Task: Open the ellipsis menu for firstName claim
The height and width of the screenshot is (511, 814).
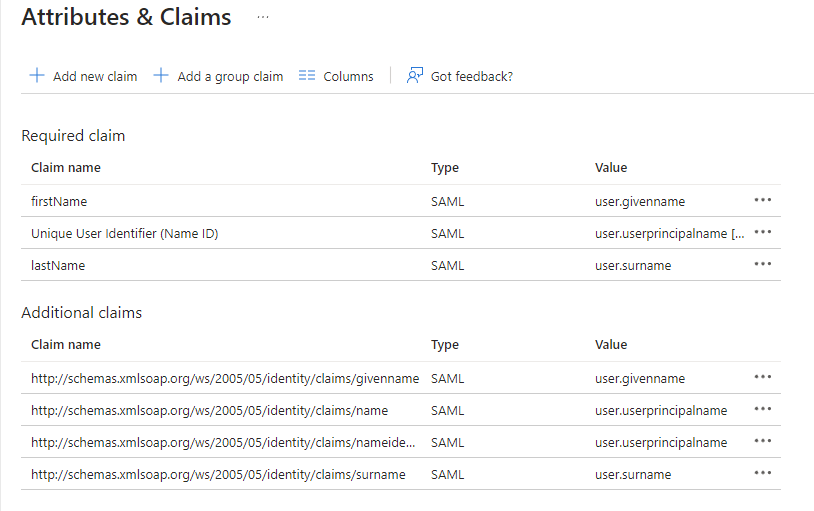Action: [x=763, y=200]
